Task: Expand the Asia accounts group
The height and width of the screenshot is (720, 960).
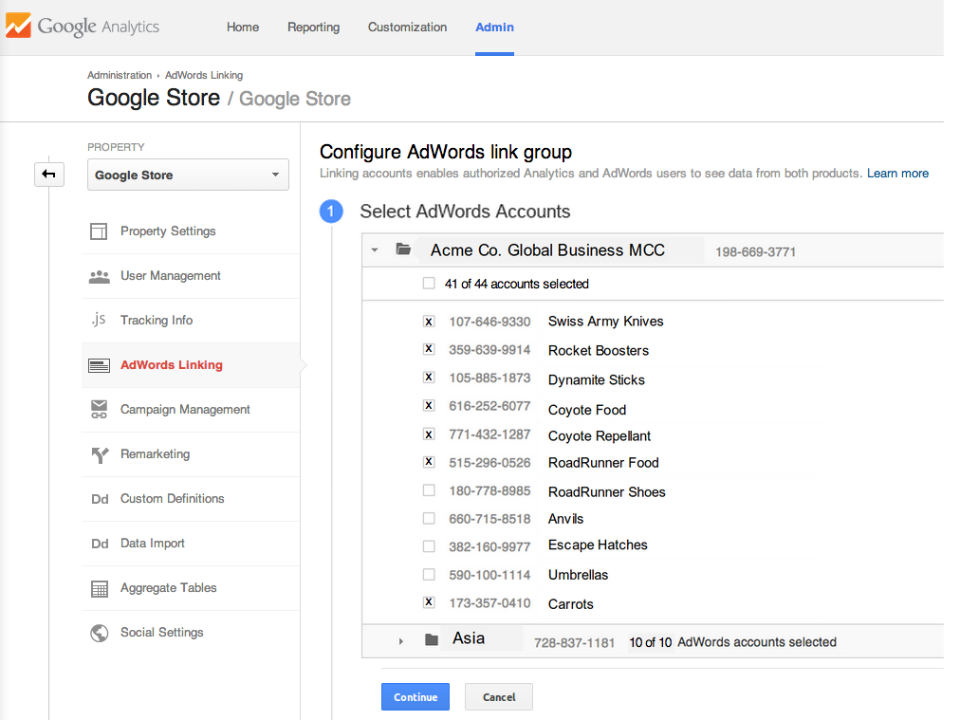Action: click(x=401, y=642)
